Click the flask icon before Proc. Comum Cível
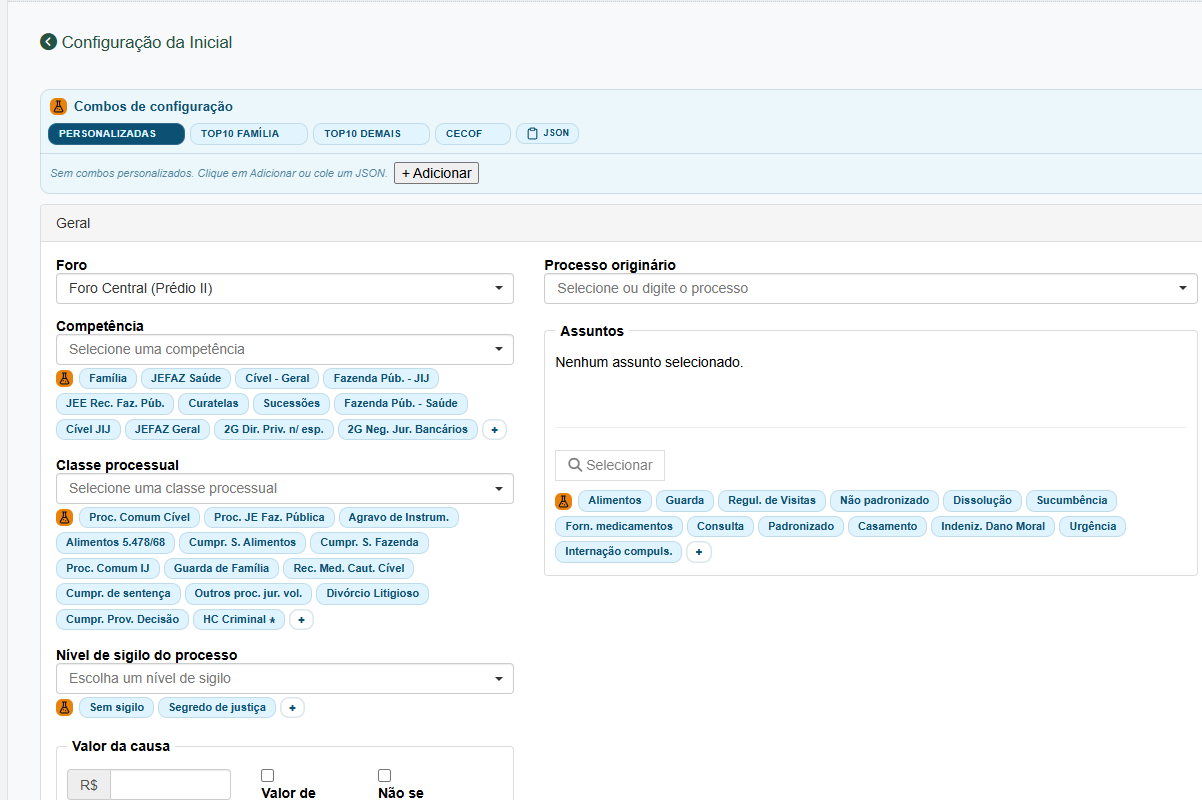The image size is (1202, 800). (65, 517)
